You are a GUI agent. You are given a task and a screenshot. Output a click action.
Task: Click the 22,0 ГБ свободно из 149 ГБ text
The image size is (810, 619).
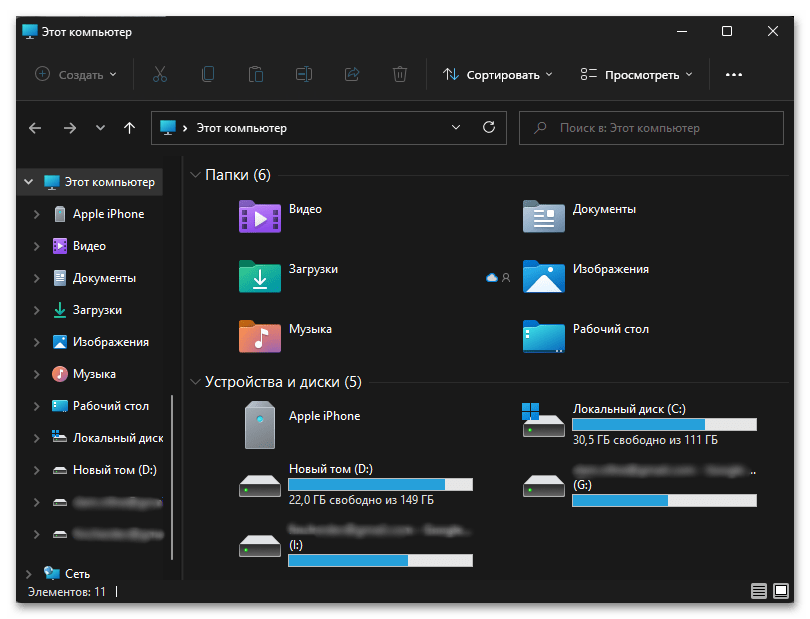361,500
